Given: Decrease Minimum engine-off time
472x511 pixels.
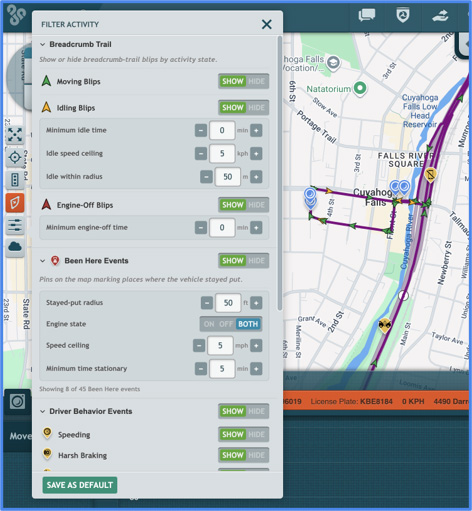Looking at the screenshot, I should coord(201,228).
